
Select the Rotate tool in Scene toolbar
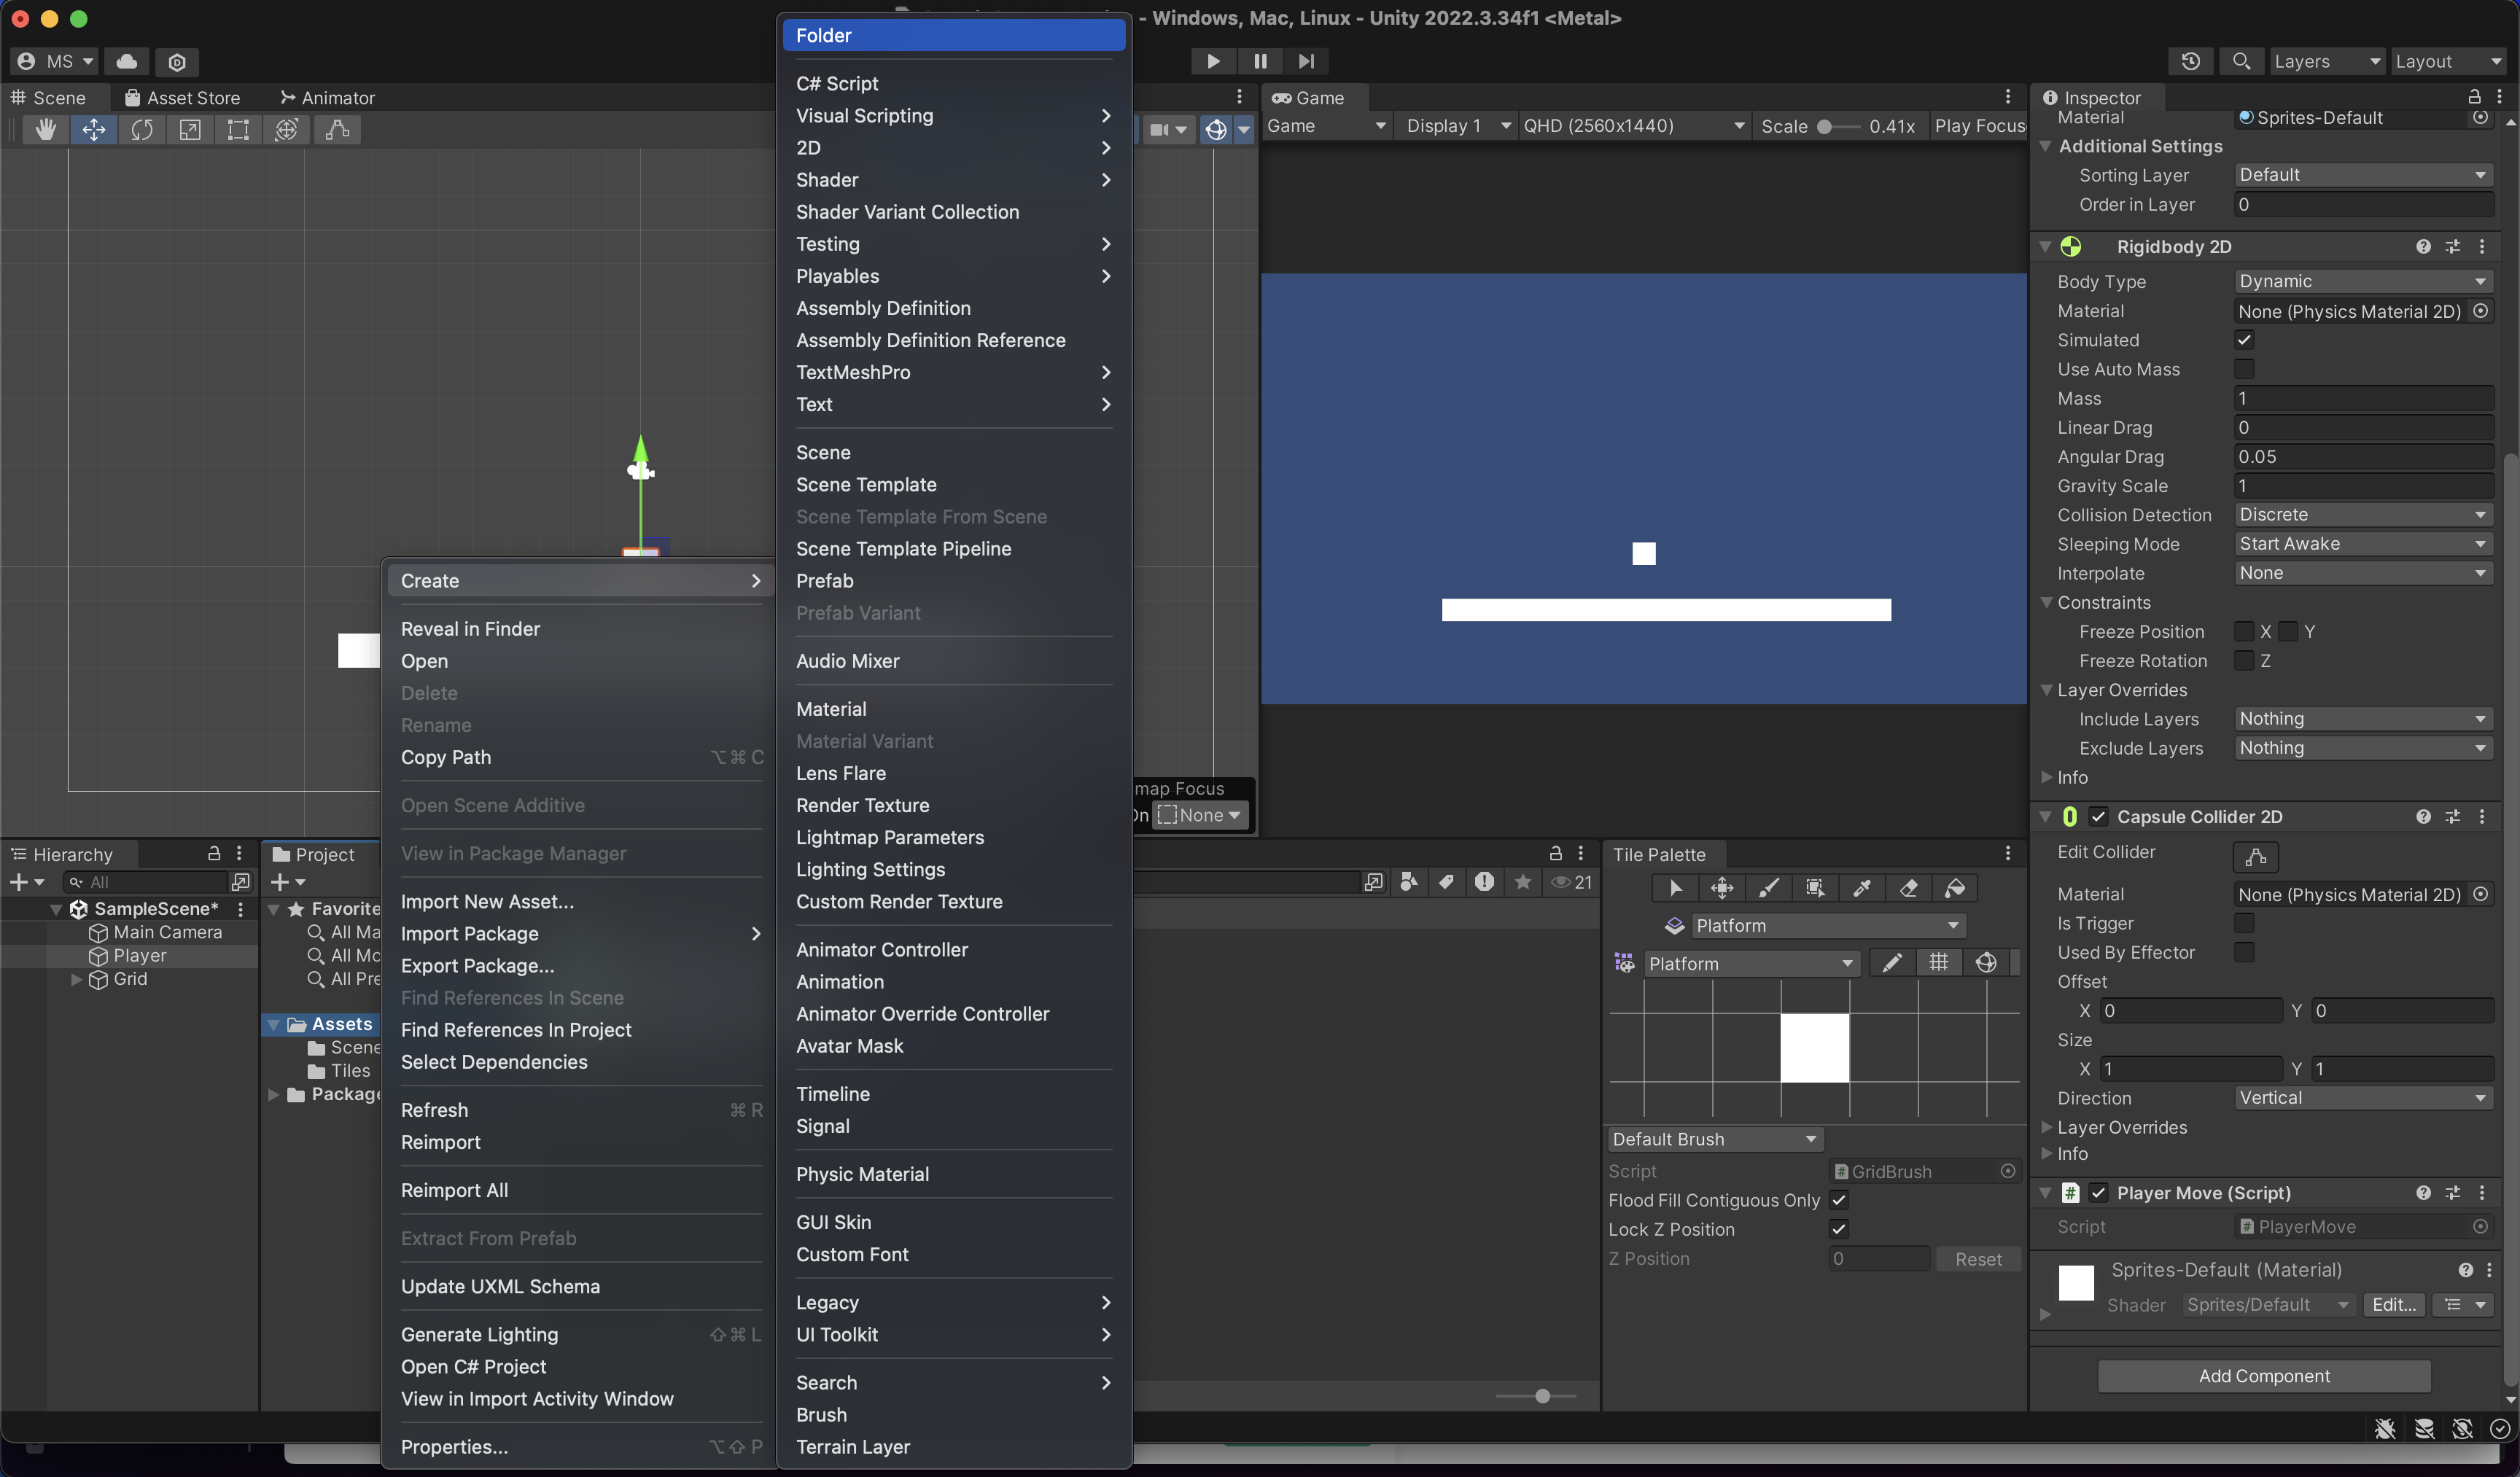(x=142, y=130)
